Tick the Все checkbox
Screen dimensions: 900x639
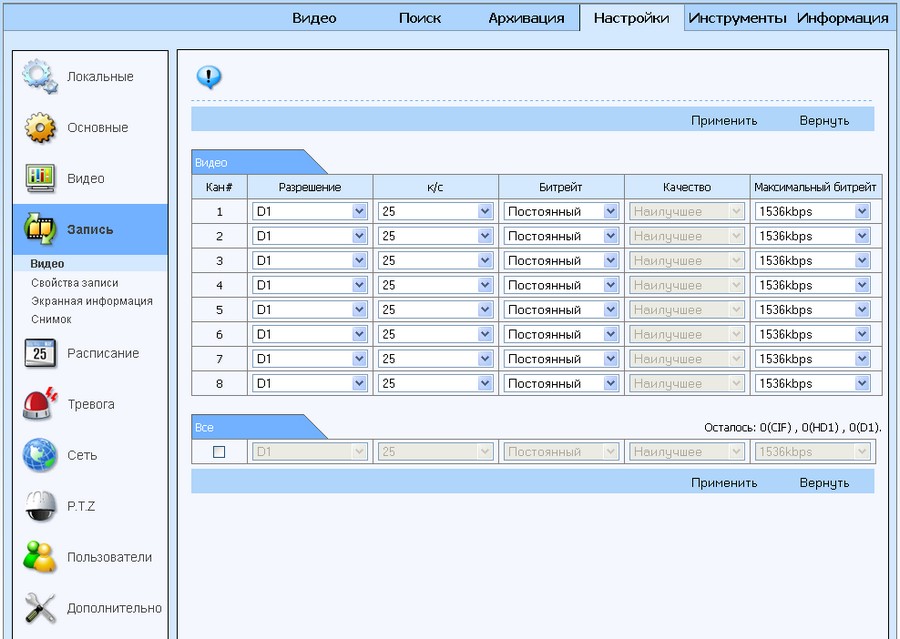(219, 452)
